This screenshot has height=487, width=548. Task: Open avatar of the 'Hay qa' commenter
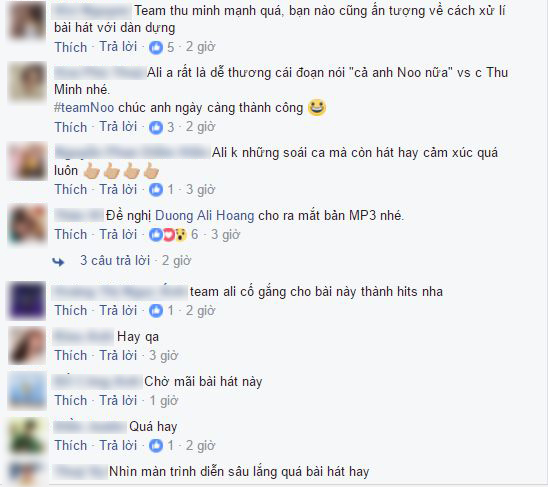point(27,345)
